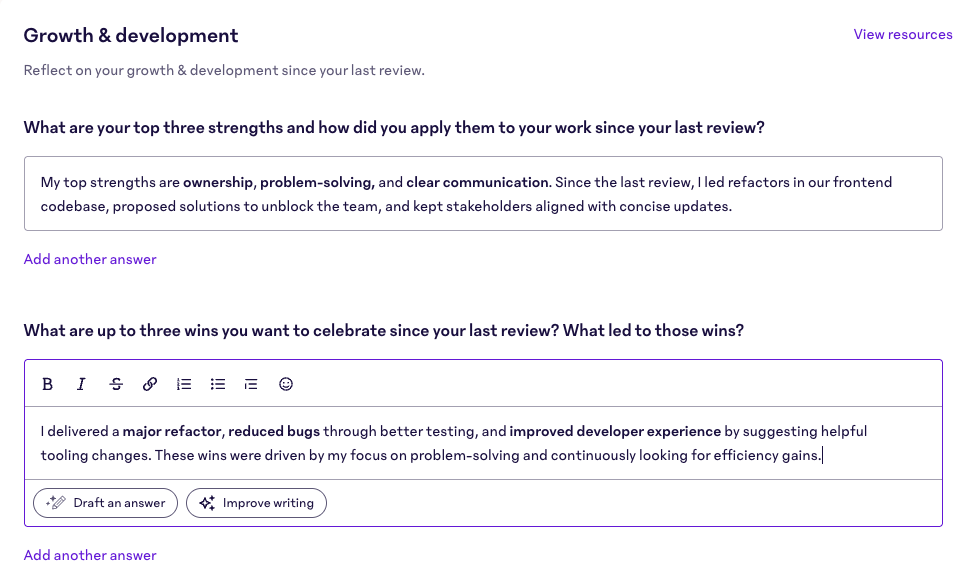957x571 pixels.
Task: Add another answer to the strengths question
Action: (x=90, y=260)
